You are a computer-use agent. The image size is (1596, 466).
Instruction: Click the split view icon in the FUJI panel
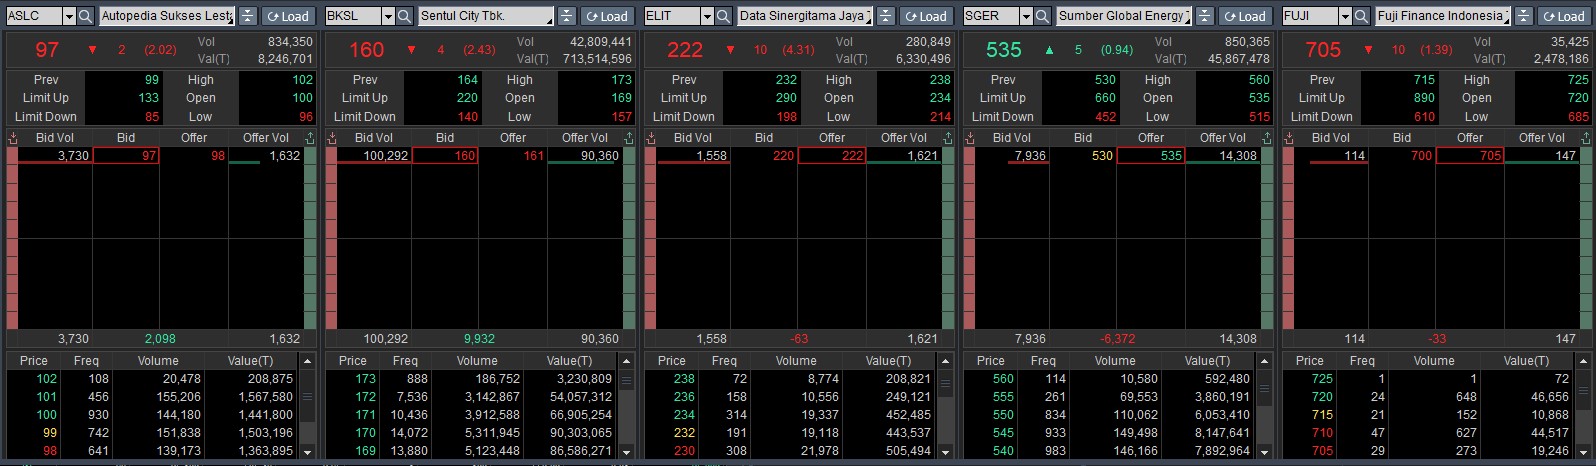tap(1523, 16)
